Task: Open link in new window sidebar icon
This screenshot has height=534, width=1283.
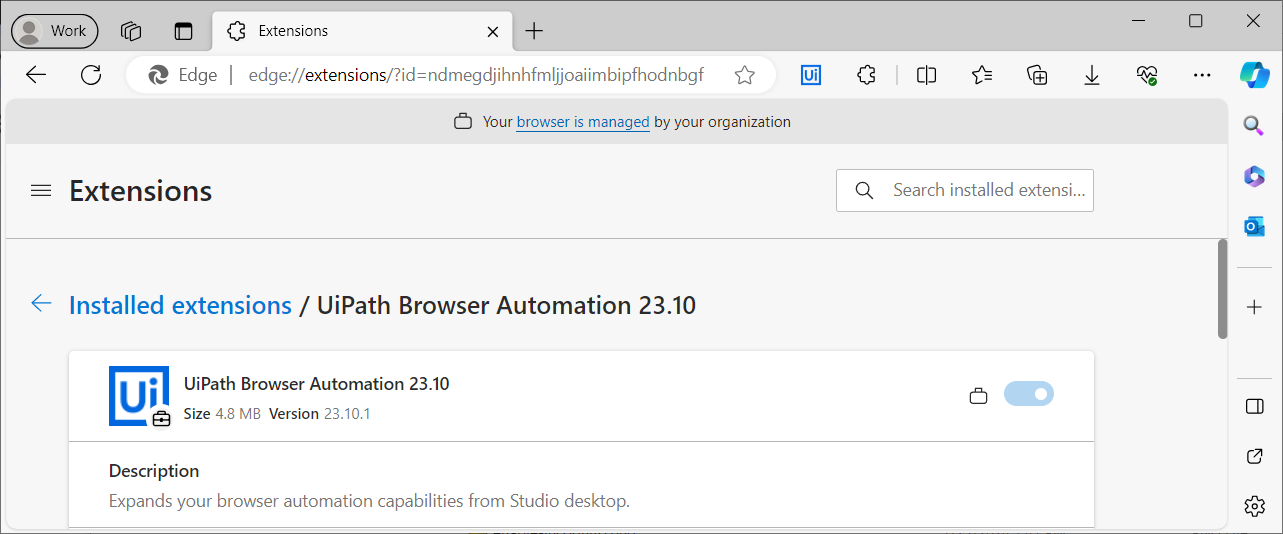Action: tap(1254, 456)
